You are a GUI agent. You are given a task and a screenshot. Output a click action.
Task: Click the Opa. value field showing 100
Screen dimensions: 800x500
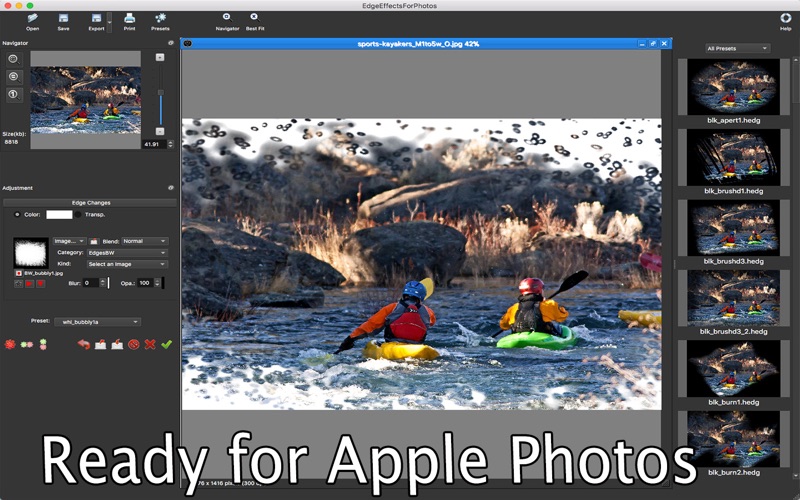coord(145,283)
